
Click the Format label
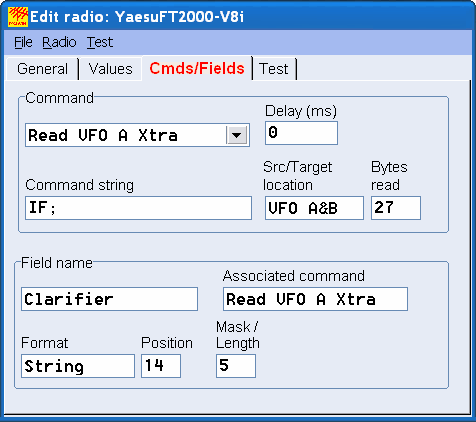click(x=45, y=343)
